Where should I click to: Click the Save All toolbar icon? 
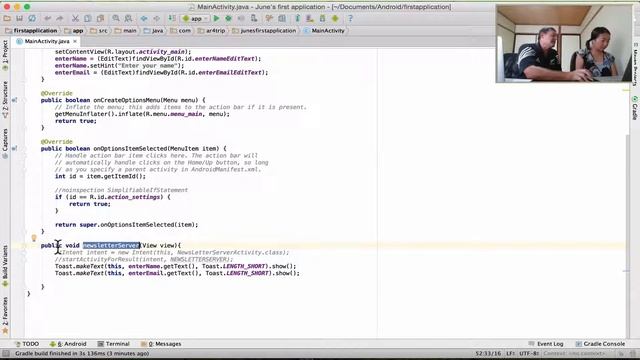tap(19, 18)
